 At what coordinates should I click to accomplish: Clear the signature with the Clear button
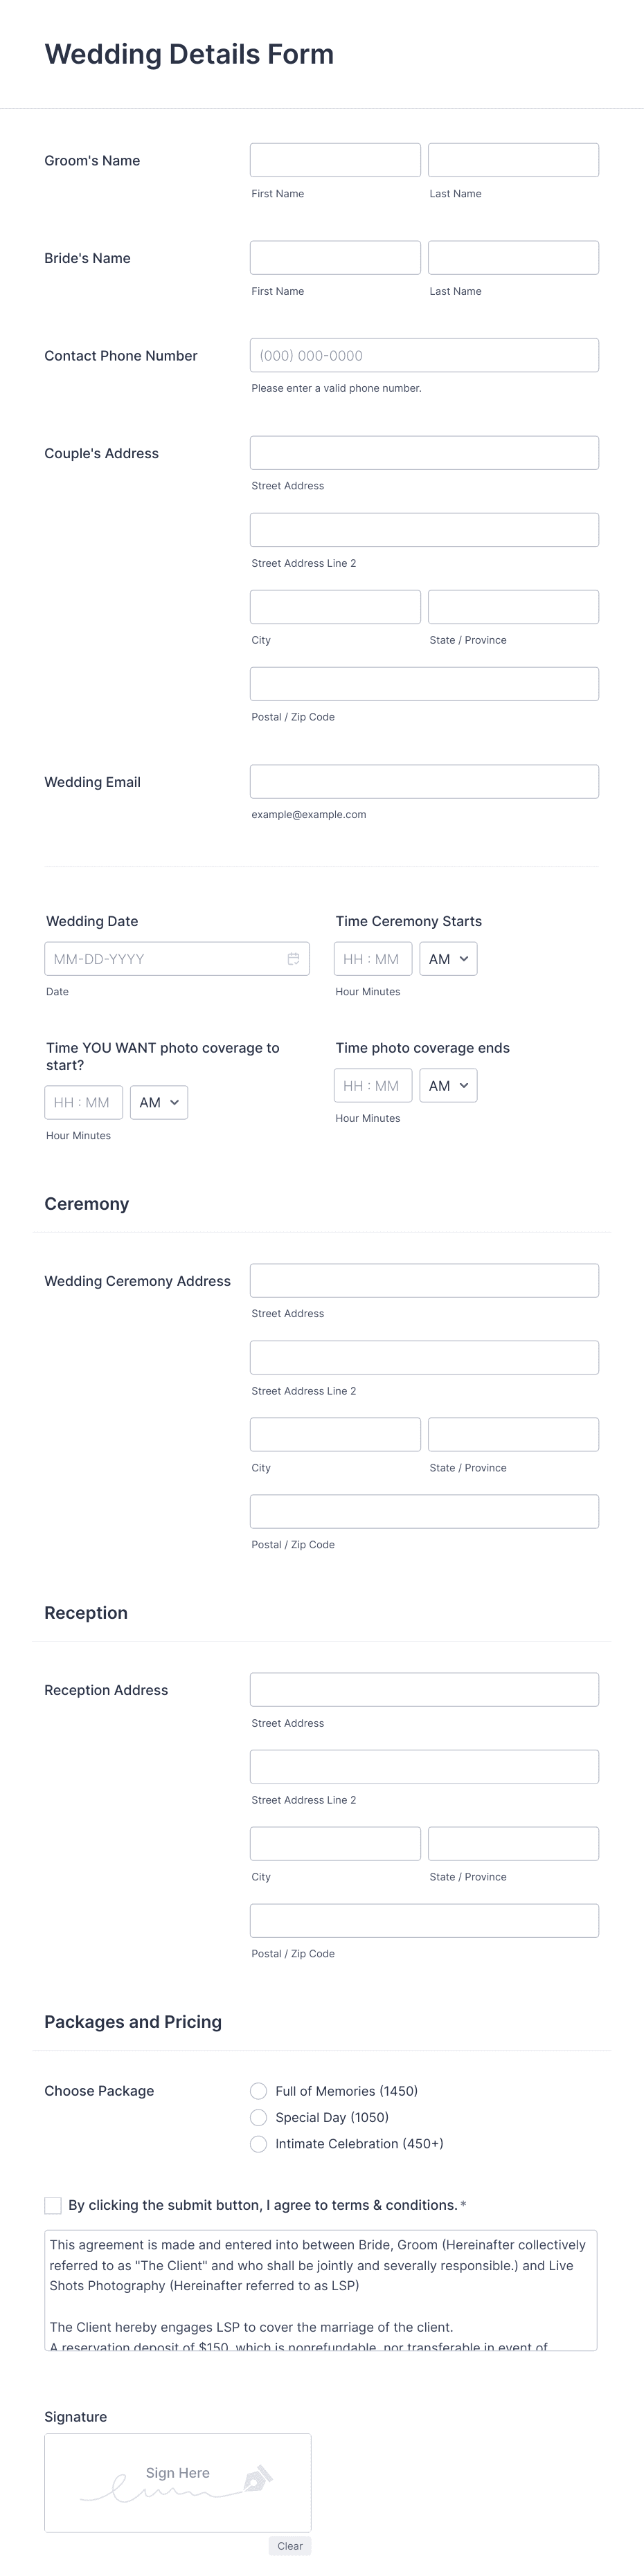[290, 2545]
